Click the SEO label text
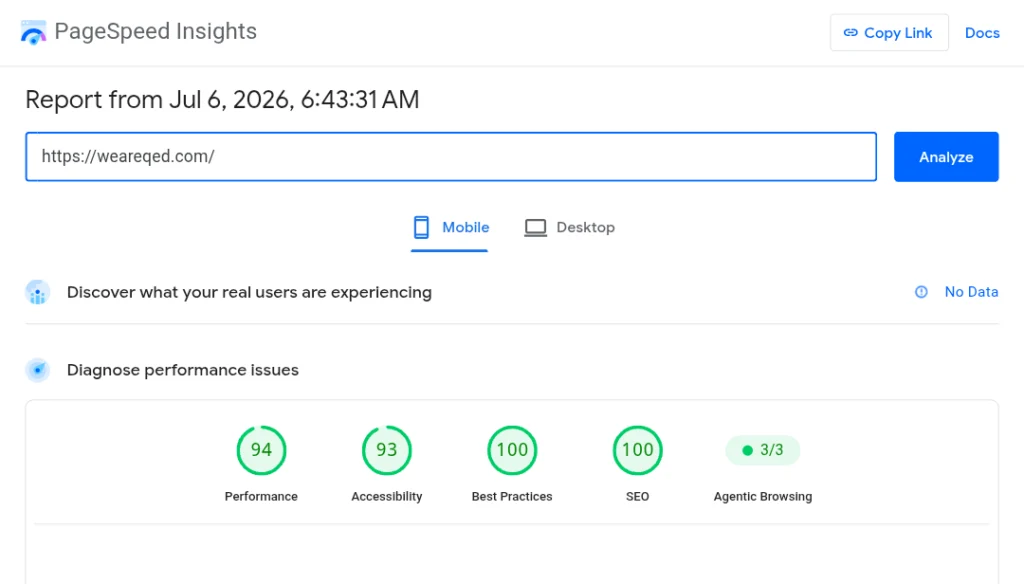This screenshot has width=1024, height=584. coord(637,496)
